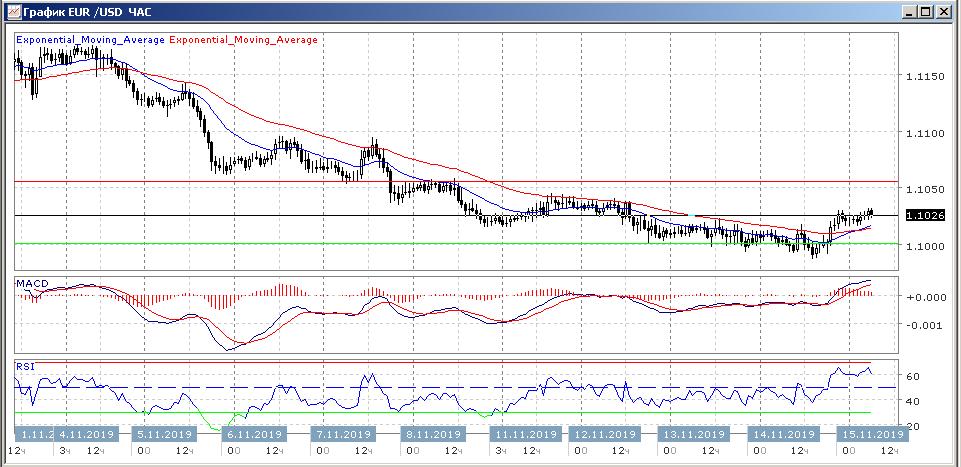Select the red Exponential_Moving_Average label
The height and width of the screenshot is (467, 961).
[244, 40]
